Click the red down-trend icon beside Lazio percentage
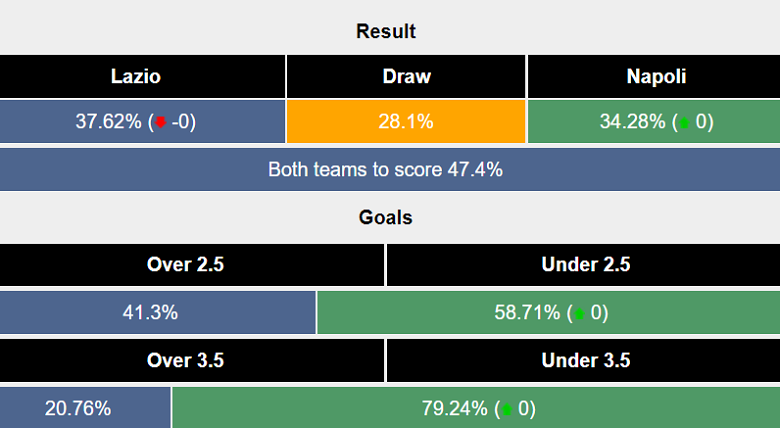780x428 pixels. (160, 123)
